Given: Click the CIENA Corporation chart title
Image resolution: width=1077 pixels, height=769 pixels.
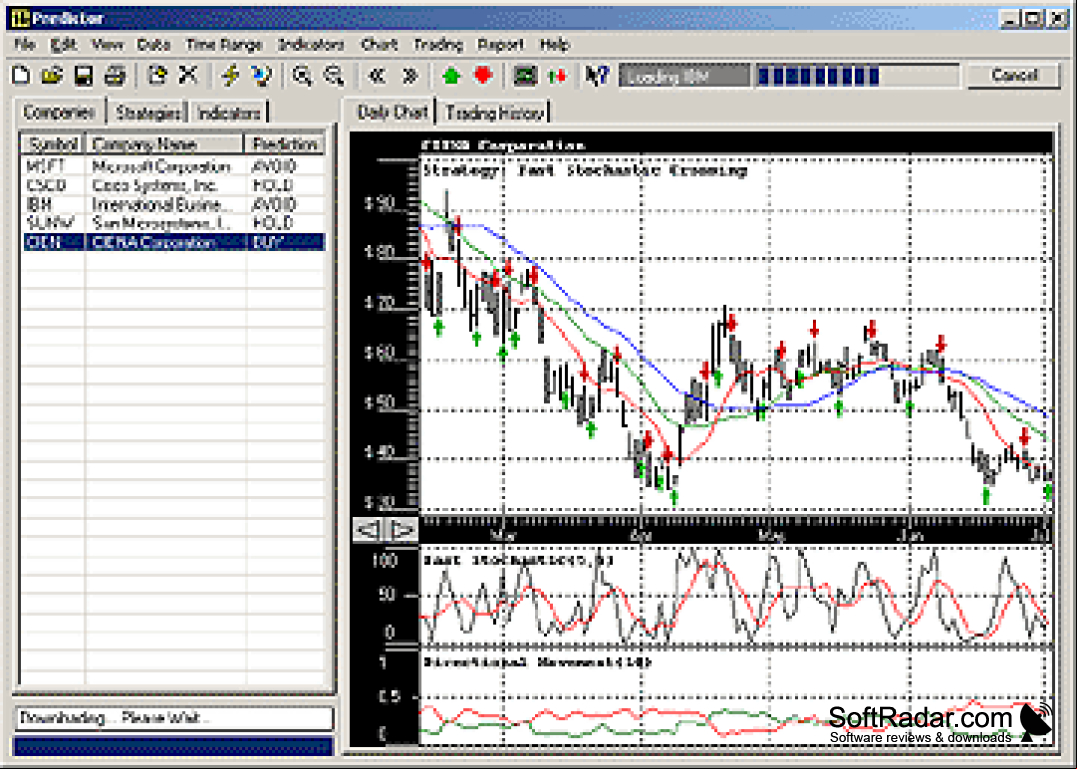Looking at the screenshot, I should coord(502,145).
